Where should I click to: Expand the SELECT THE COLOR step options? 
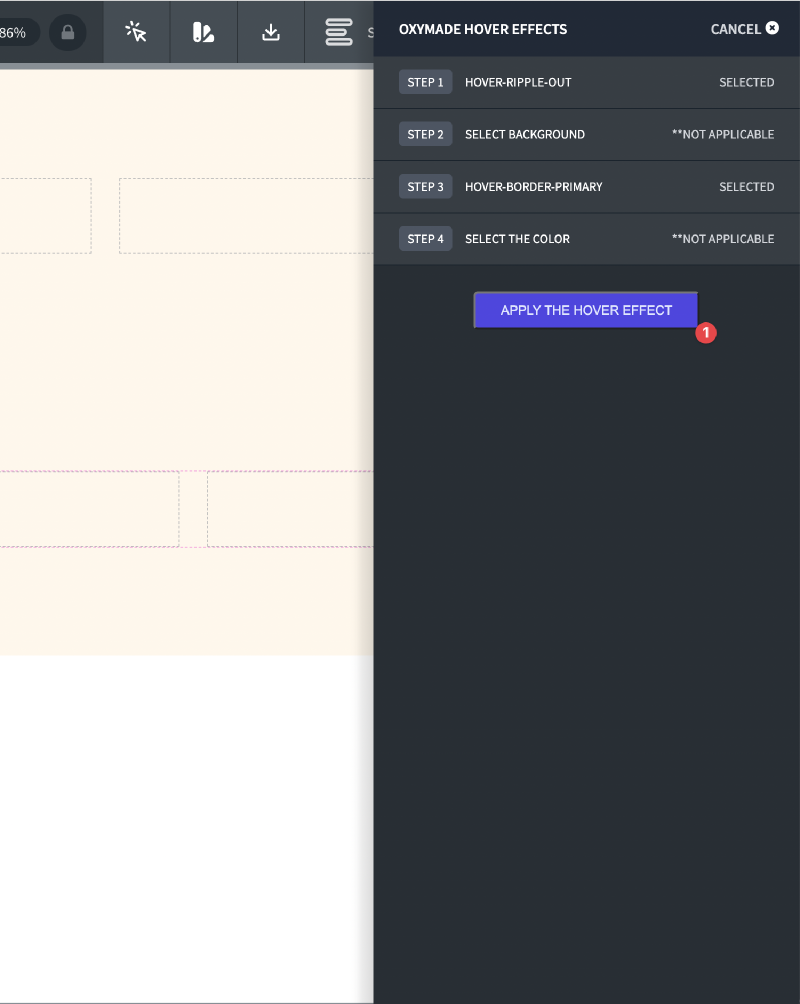(586, 238)
